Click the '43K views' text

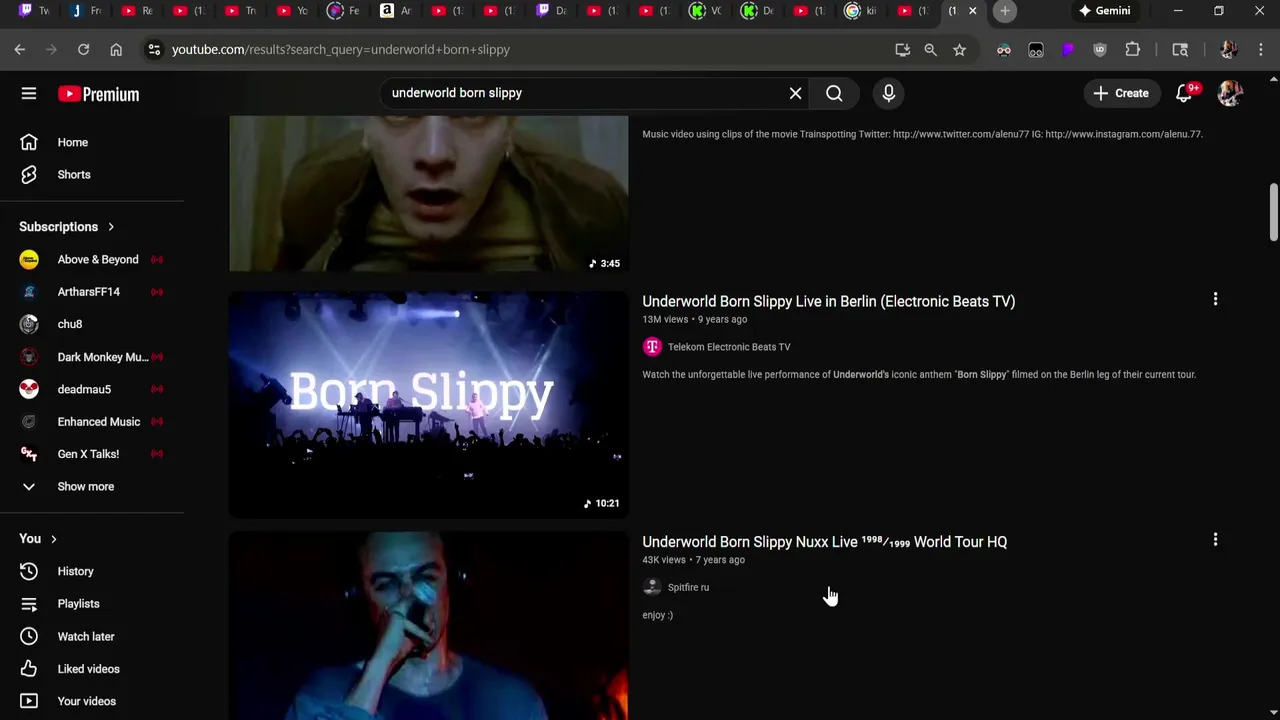pos(664,560)
